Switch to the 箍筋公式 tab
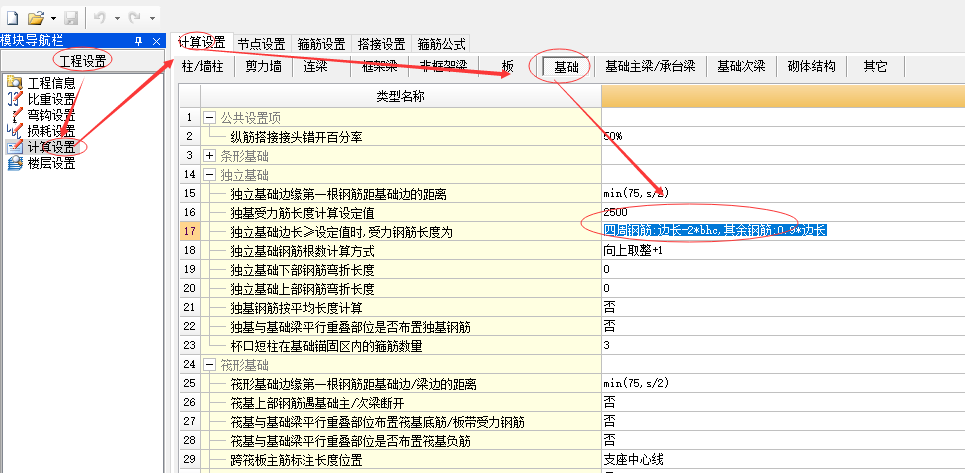The width and height of the screenshot is (965, 473). [441, 44]
